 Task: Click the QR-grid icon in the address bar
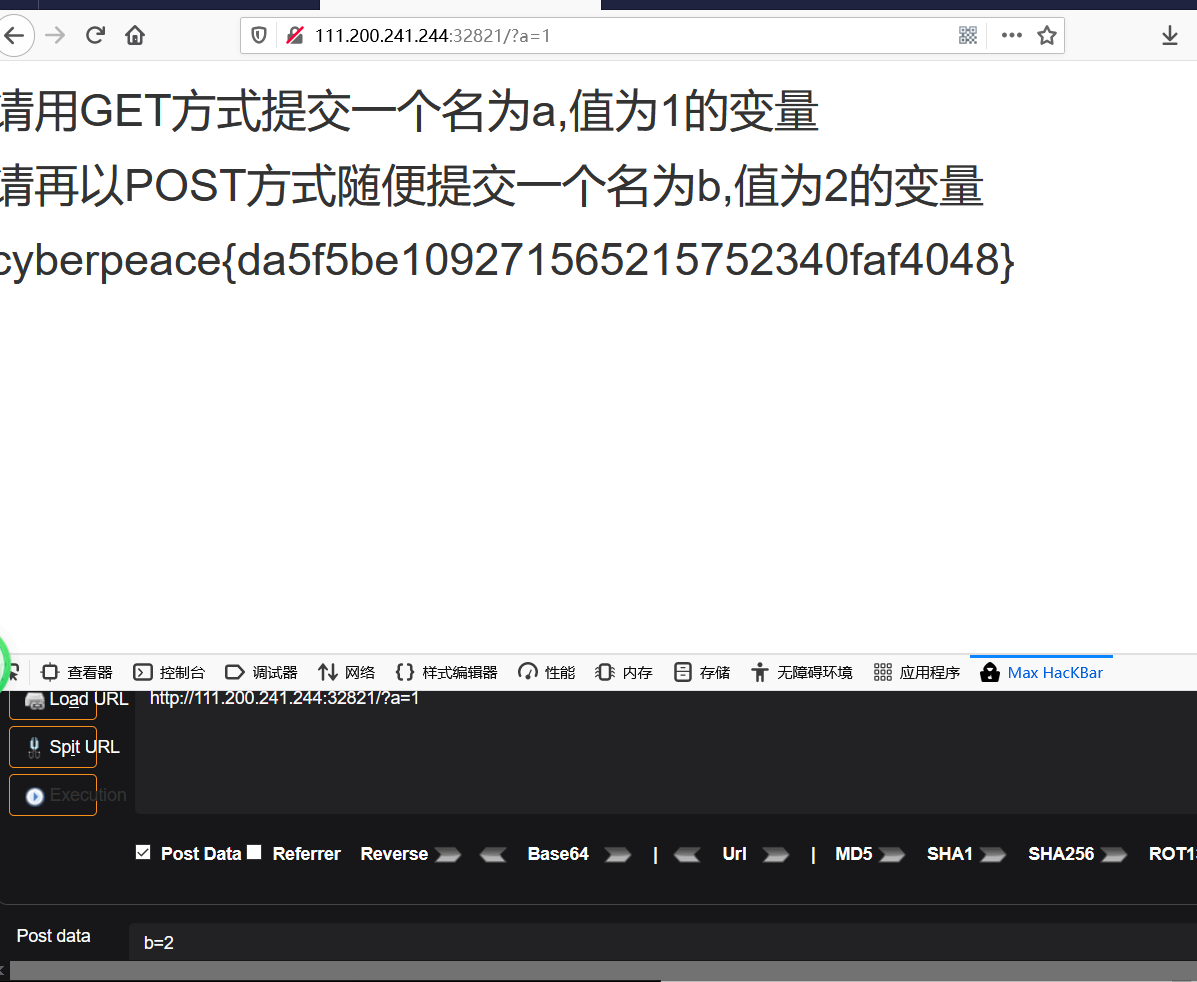(x=967, y=35)
